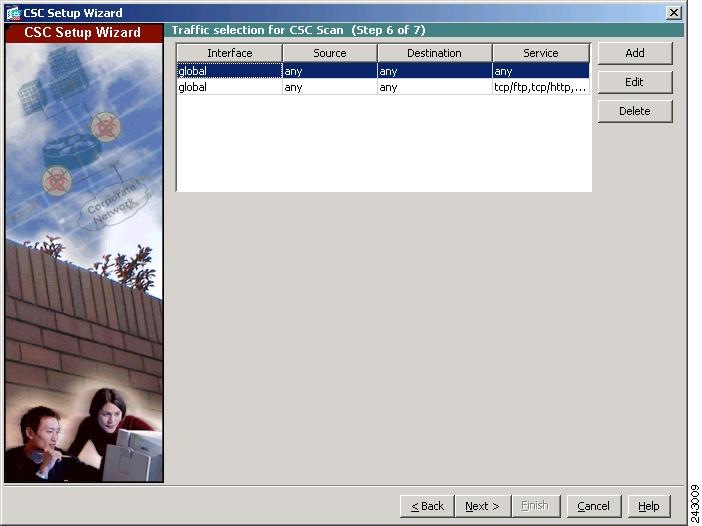Edit the selected traffic rule
This screenshot has width=702, height=526.
[635, 82]
